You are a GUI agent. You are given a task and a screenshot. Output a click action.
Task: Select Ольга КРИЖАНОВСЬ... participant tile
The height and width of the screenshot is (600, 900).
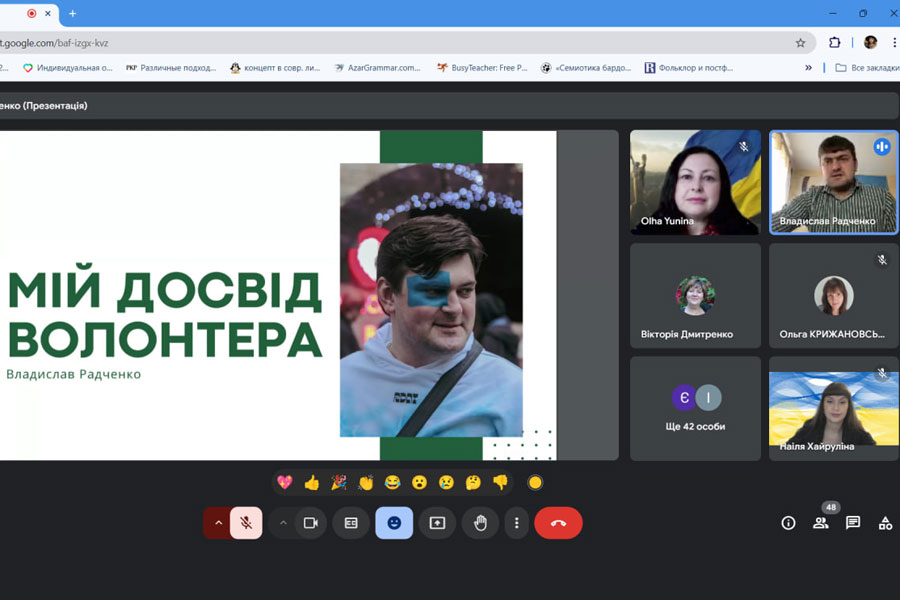[x=834, y=296]
